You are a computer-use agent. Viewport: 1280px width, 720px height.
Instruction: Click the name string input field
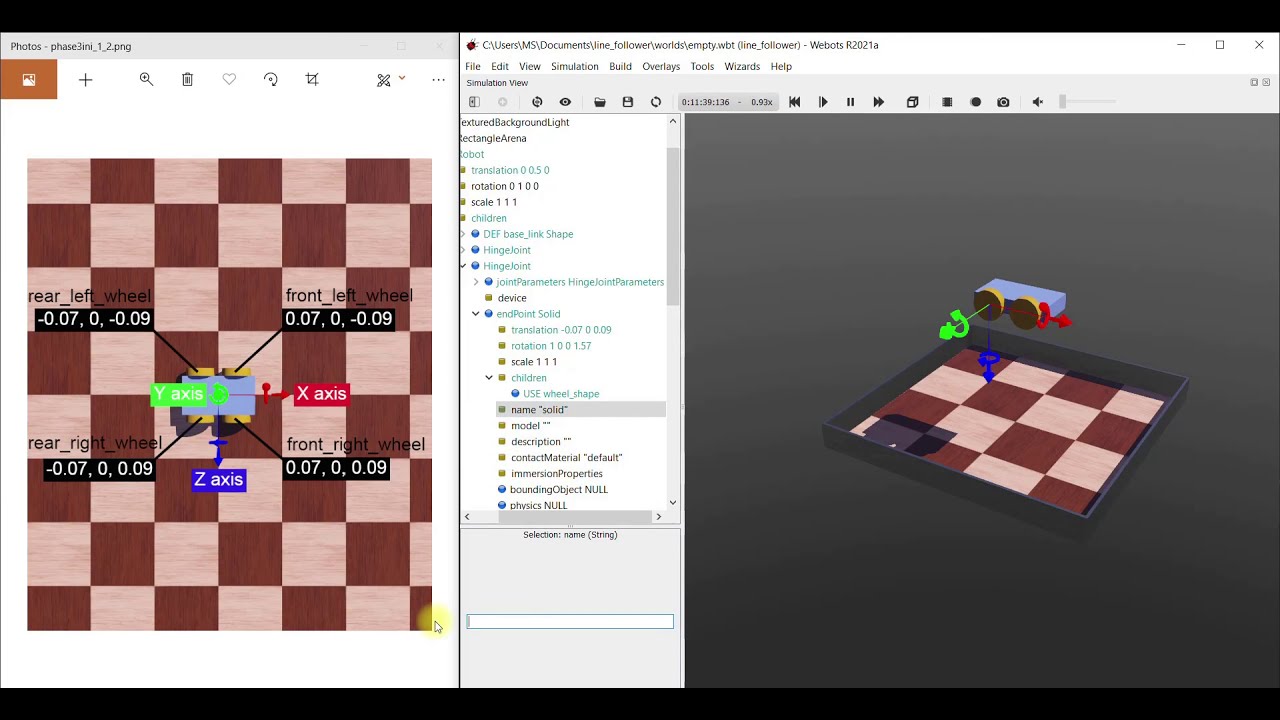coord(570,622)
